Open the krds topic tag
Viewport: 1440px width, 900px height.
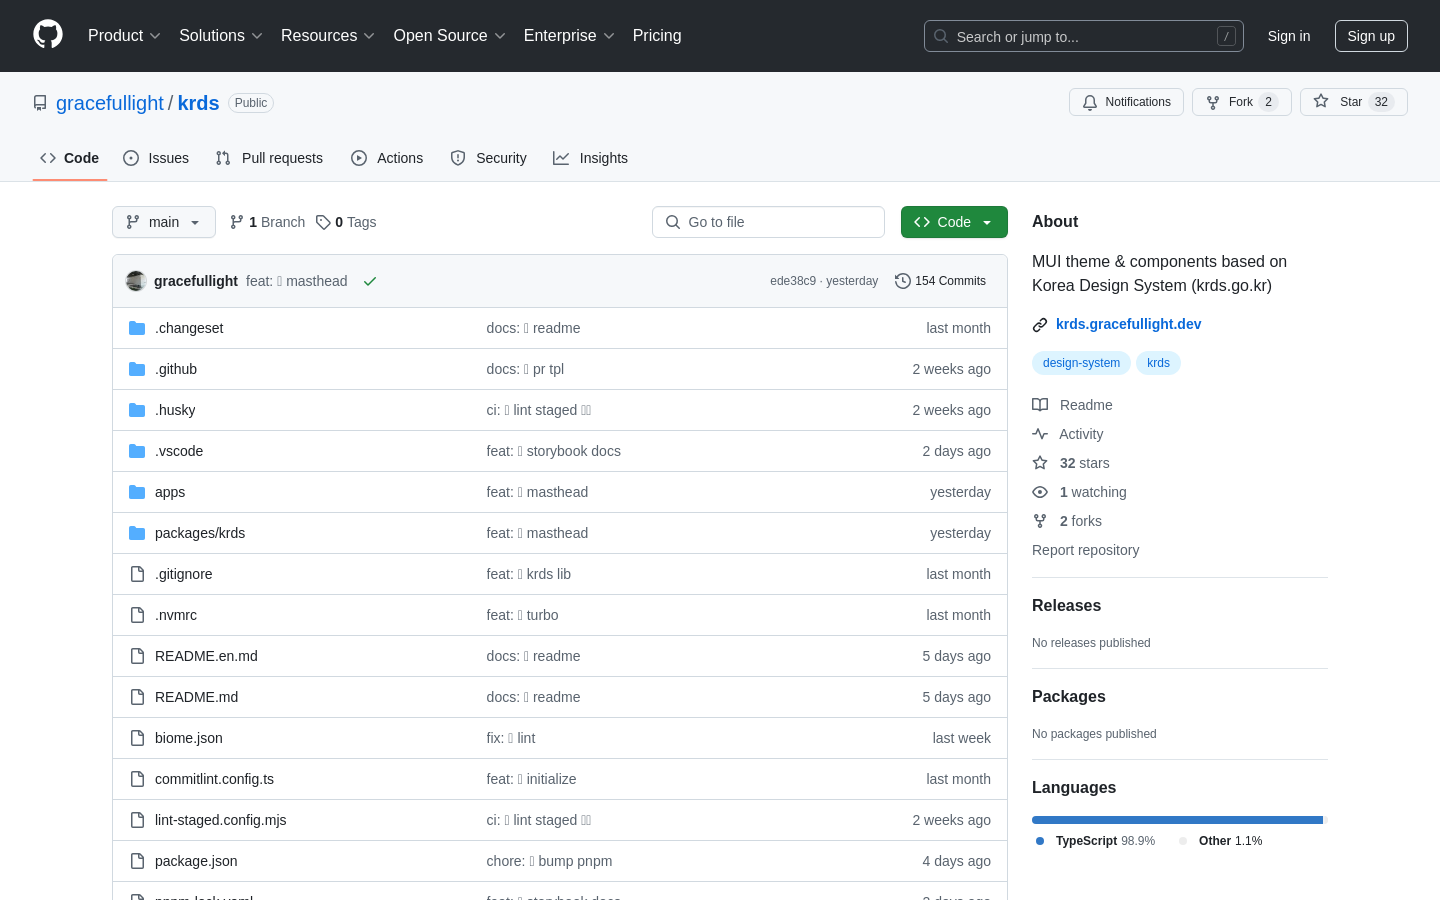tap(1158, 363)
